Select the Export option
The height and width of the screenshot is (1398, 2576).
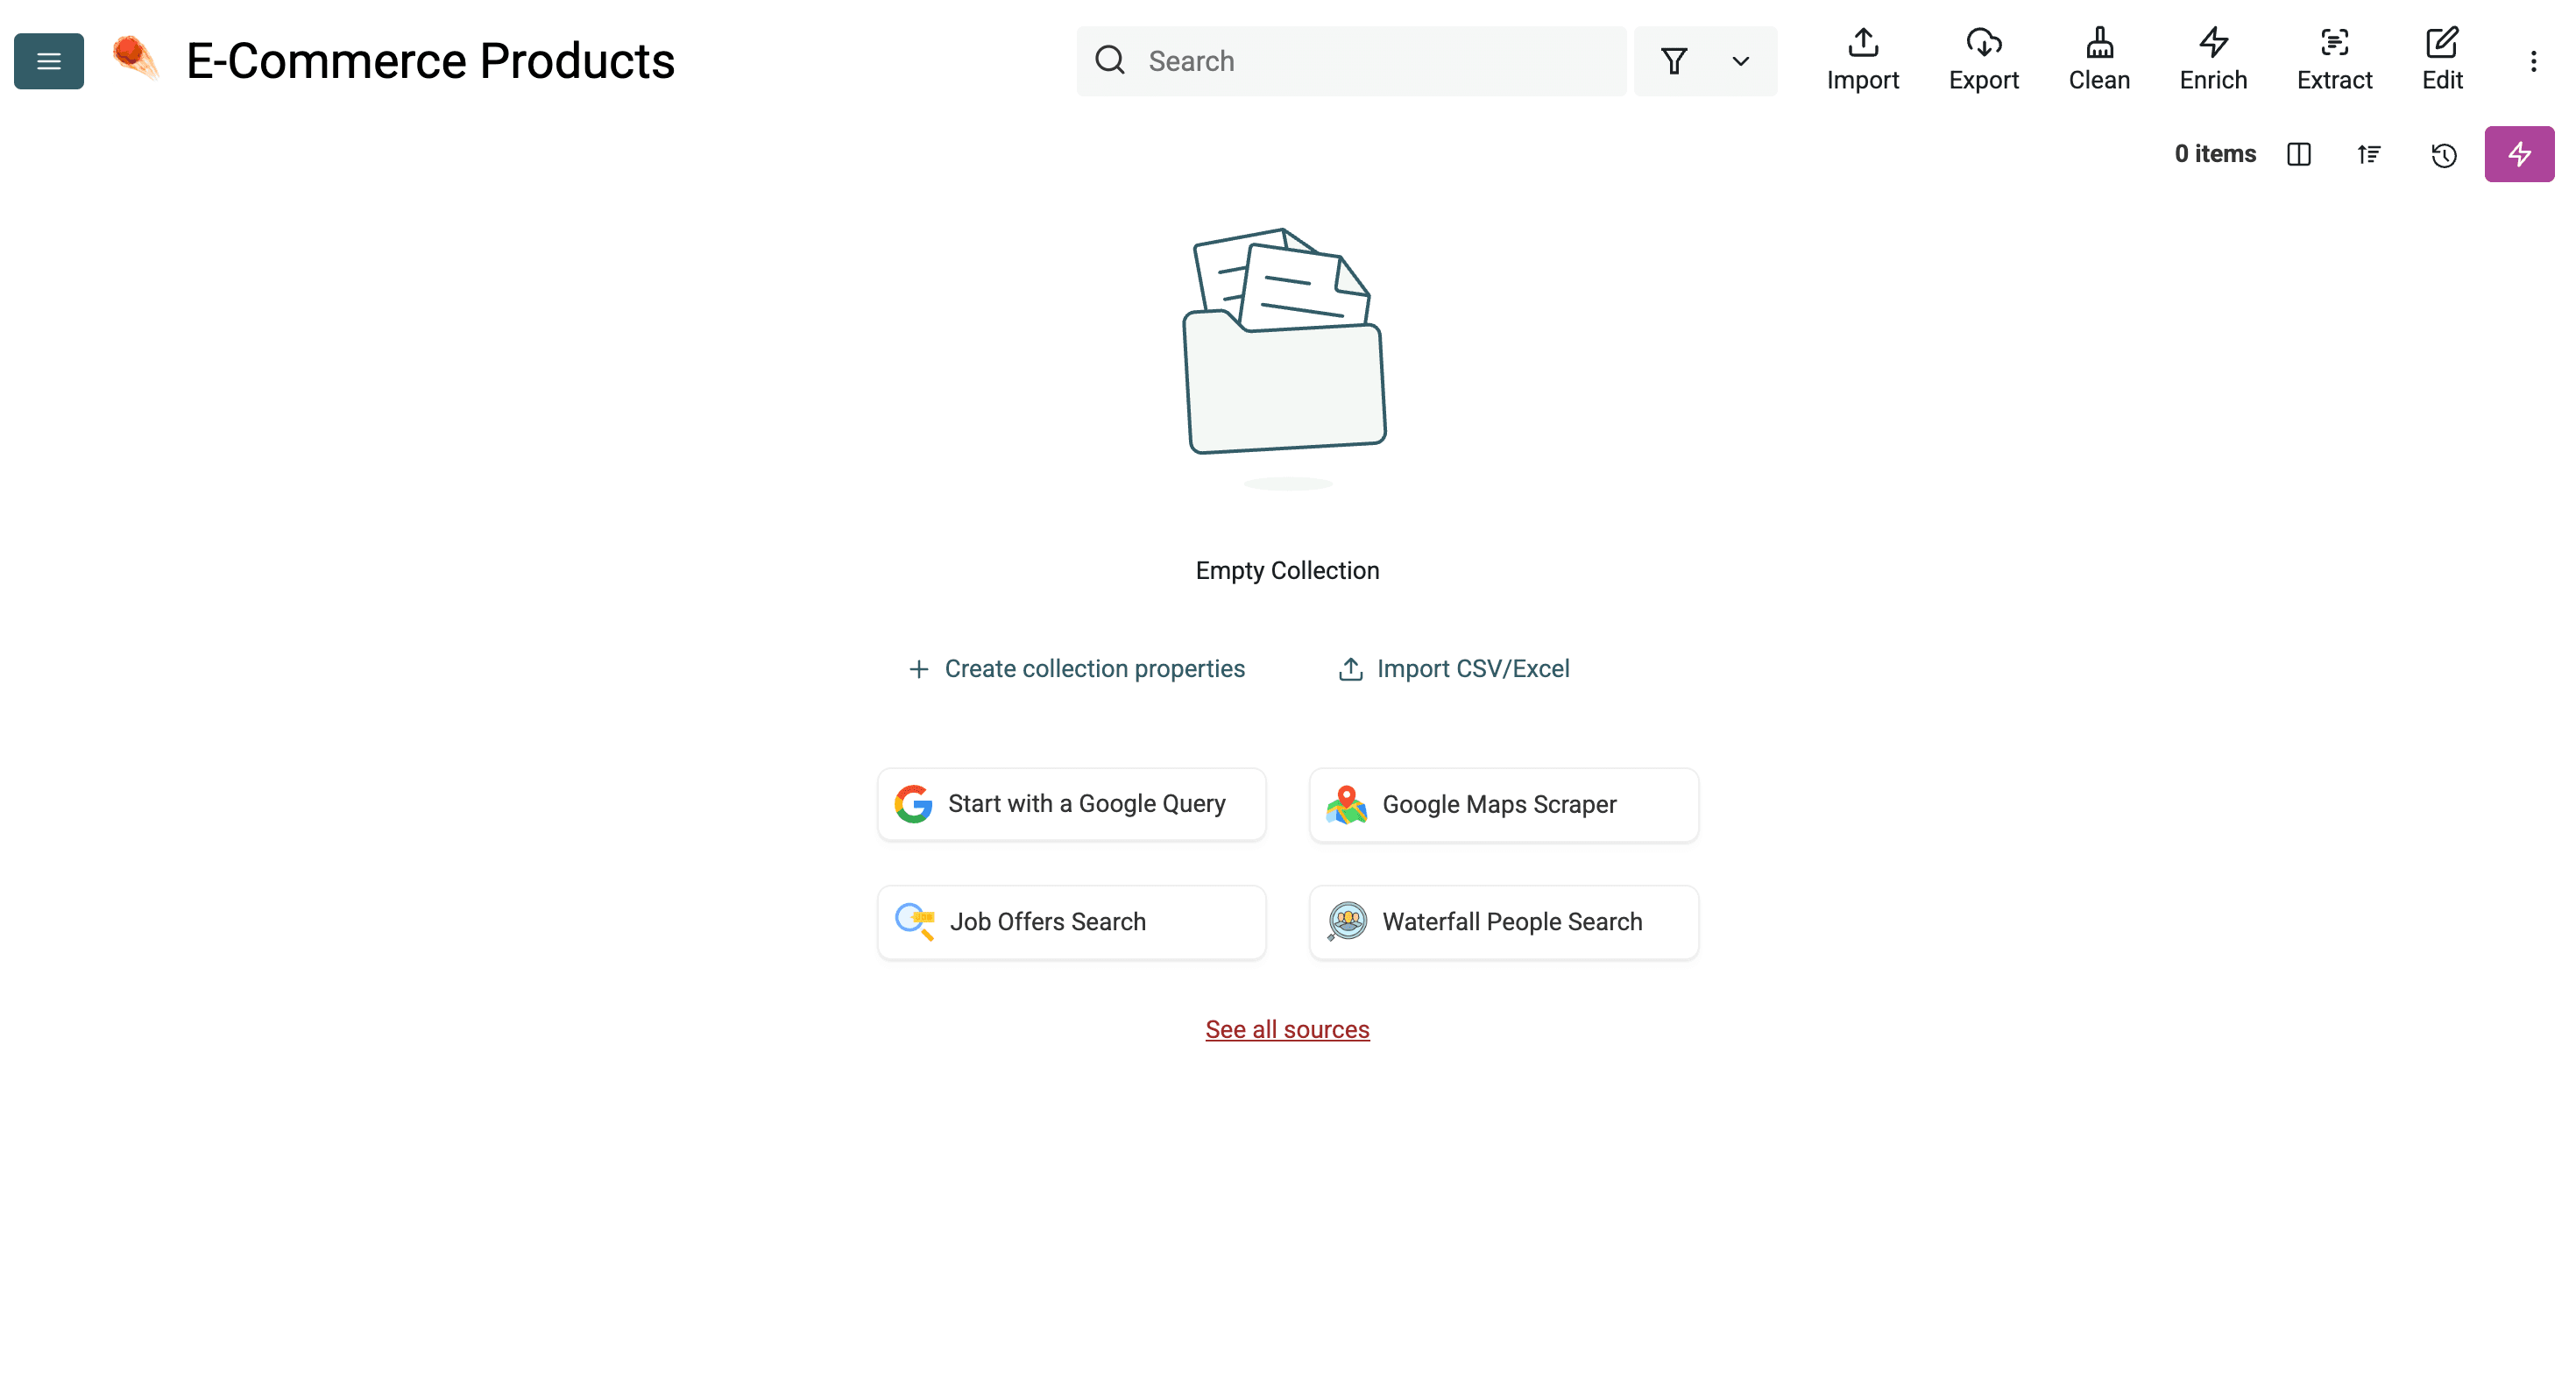click(x=1984, y=60)
